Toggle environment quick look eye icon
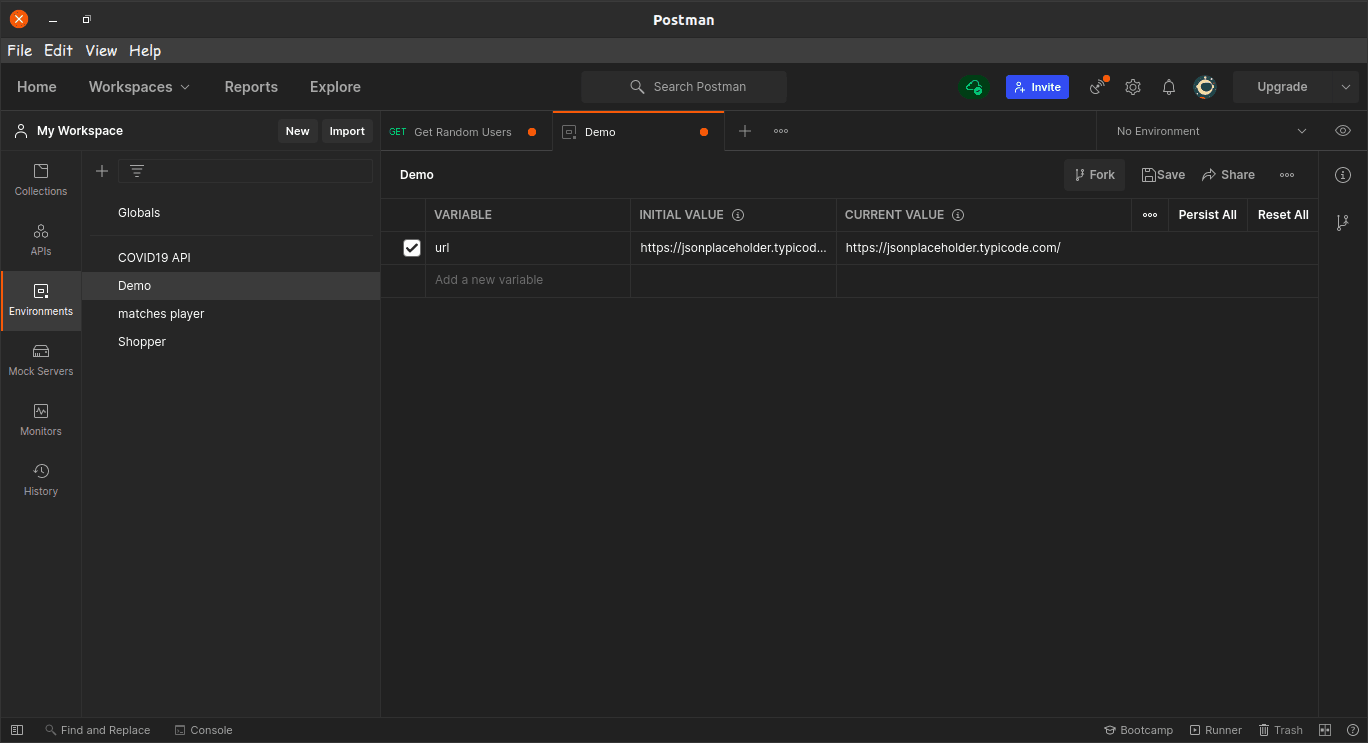This screenshot has height=743, width=1368. click(x=1343, y=131)
